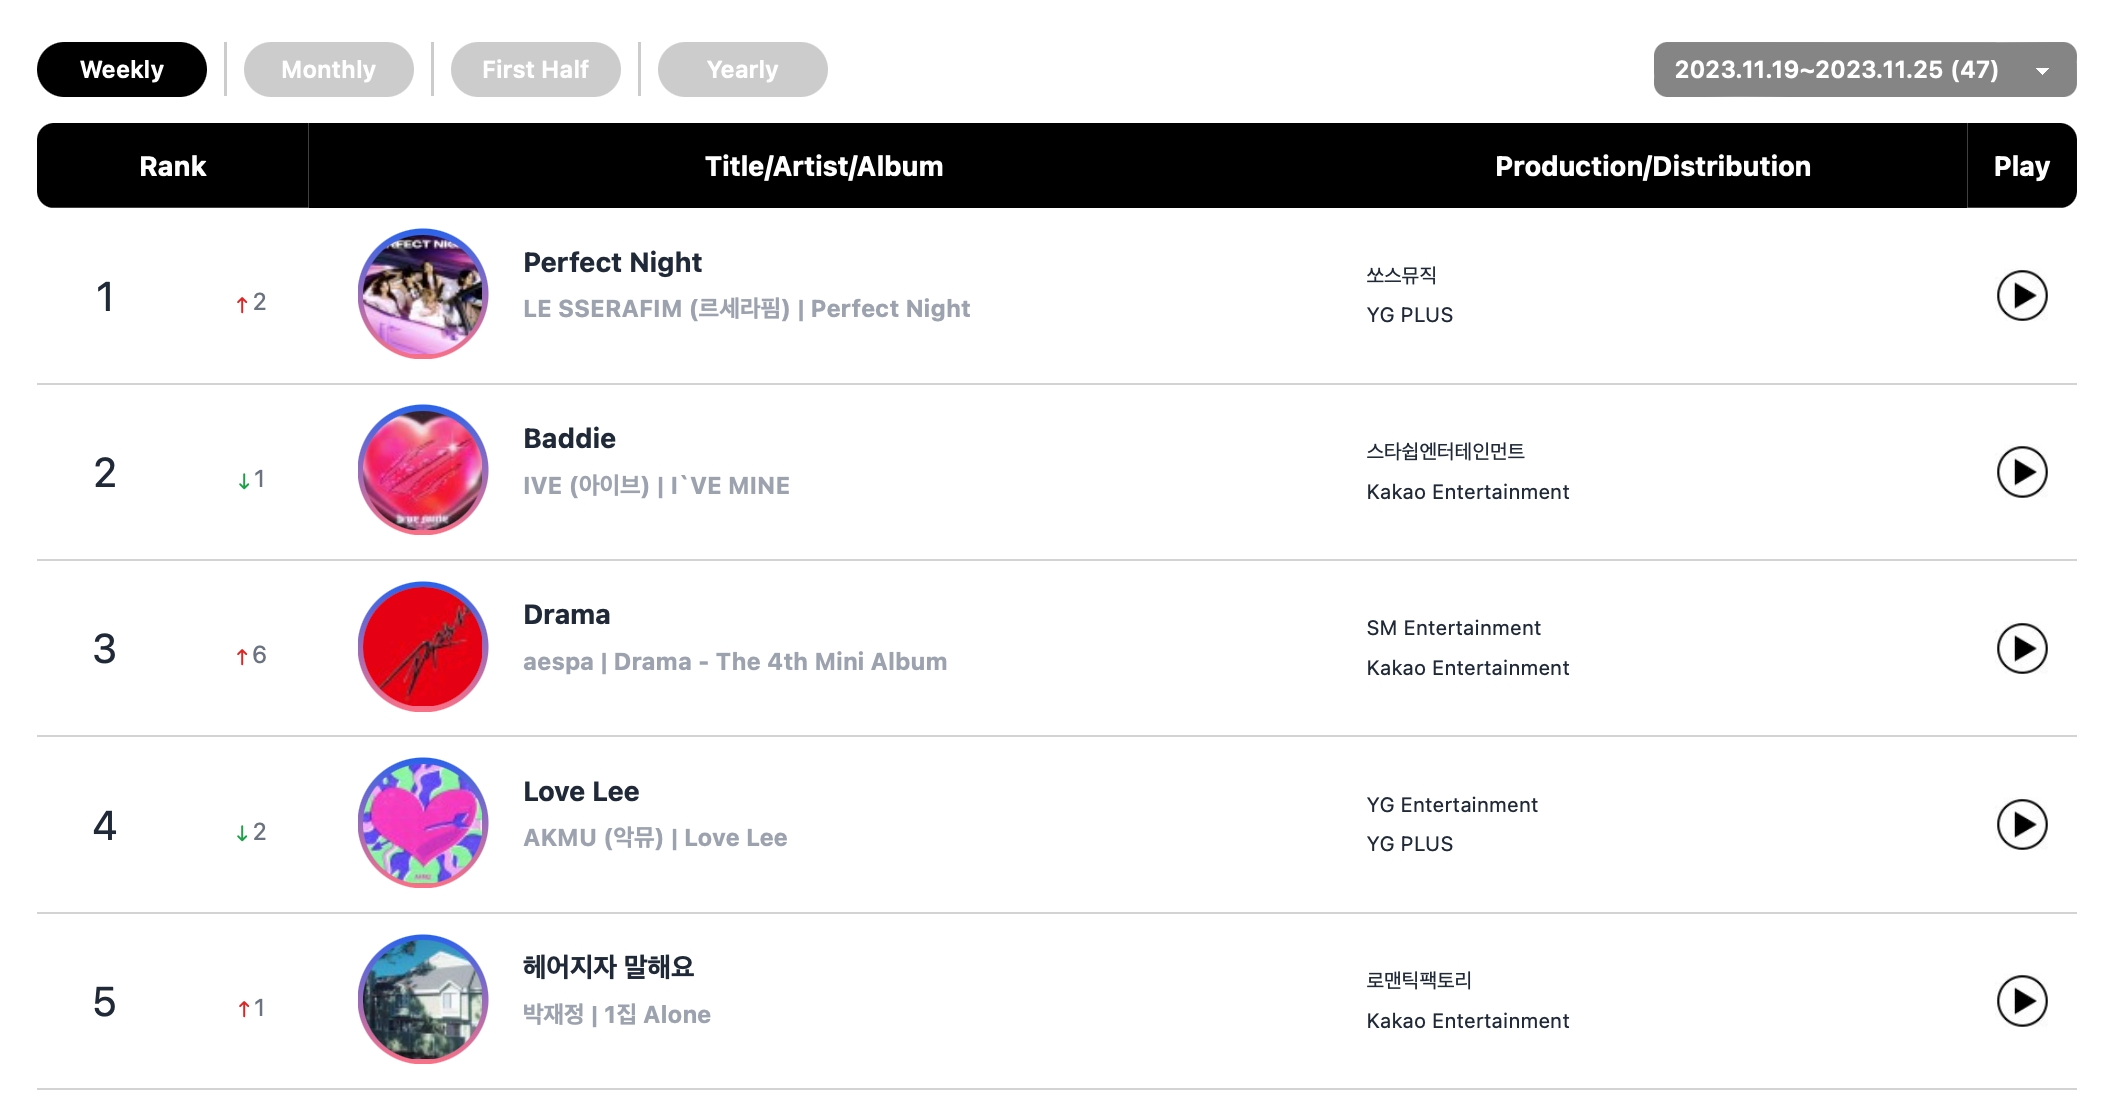2117x1106 pixels.
Task: Open the Perfect Night song title
Action: click(612, 263)
